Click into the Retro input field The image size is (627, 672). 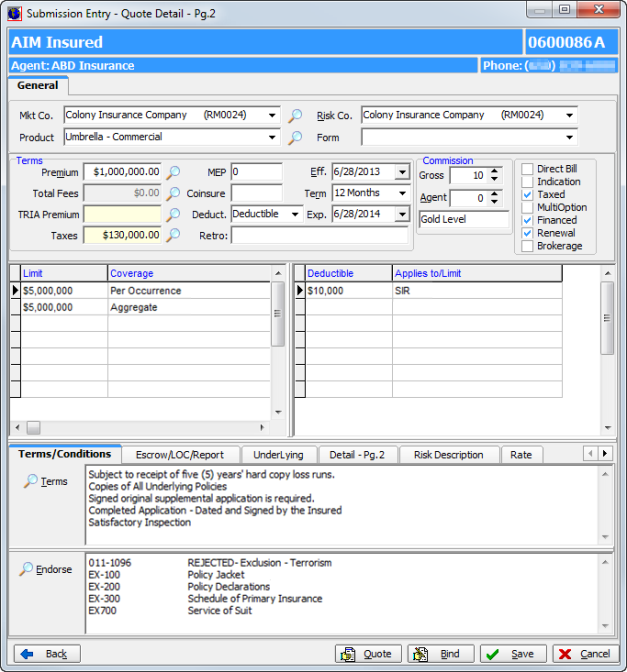(x=320, y=236)
